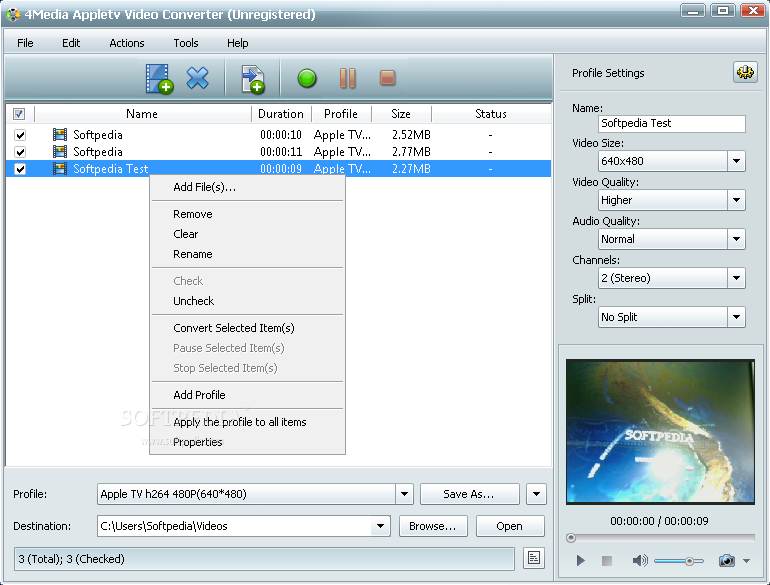
Task: Stop the preview playback
Action: (607, 560)
